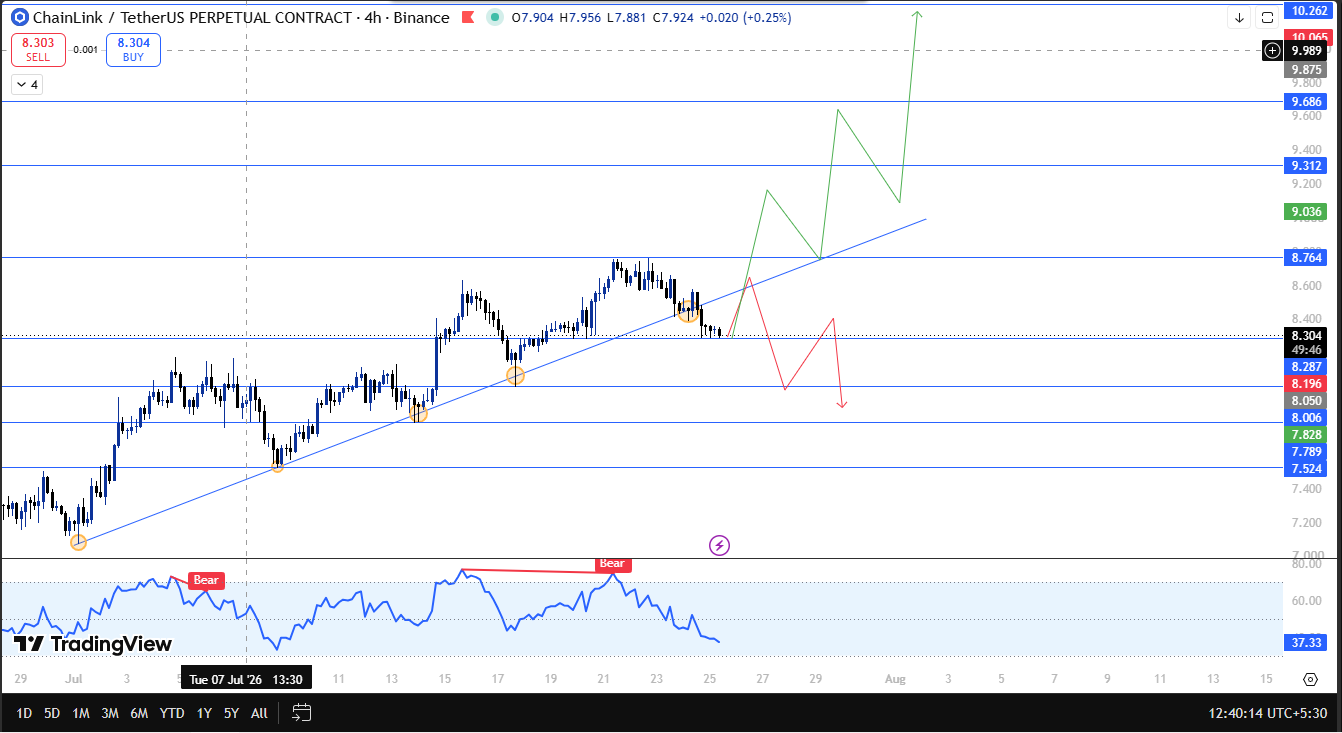The image size is (1342, 733).
Task: Click the red 10.065 price label
Action: pos(1309,37)
